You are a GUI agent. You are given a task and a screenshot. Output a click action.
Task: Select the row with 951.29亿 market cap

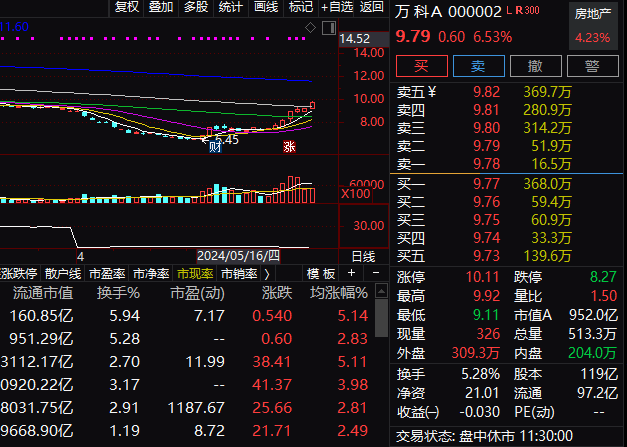click(x=187, y=339)
